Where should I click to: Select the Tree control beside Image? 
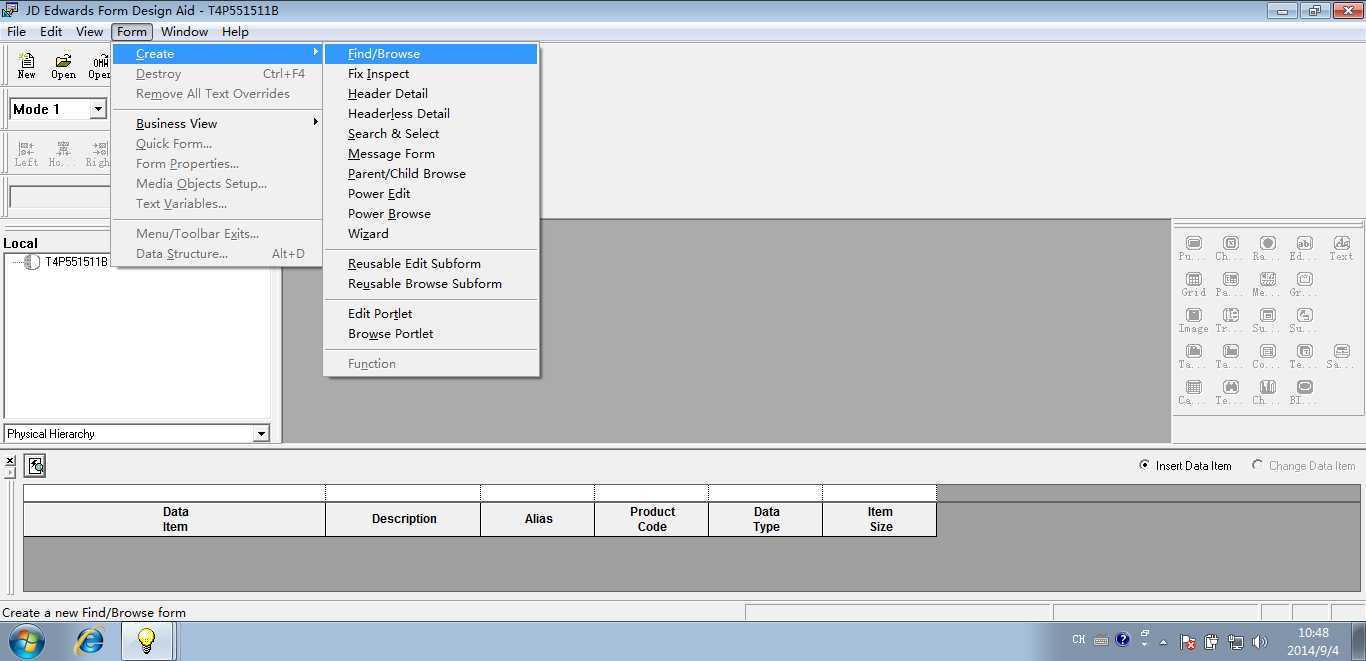[1230, 321]
